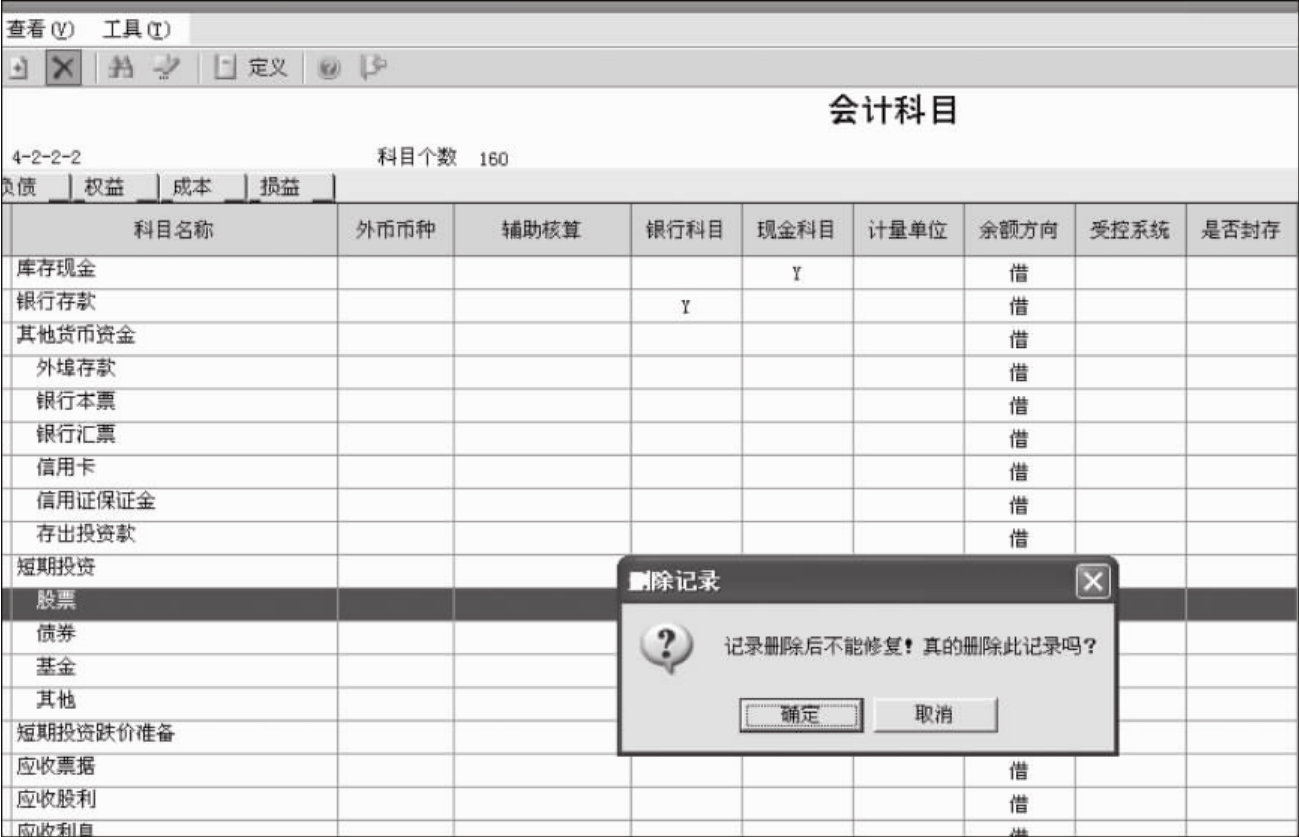Click the 借 cell in 外埠存款 row

pos(1019,373)
